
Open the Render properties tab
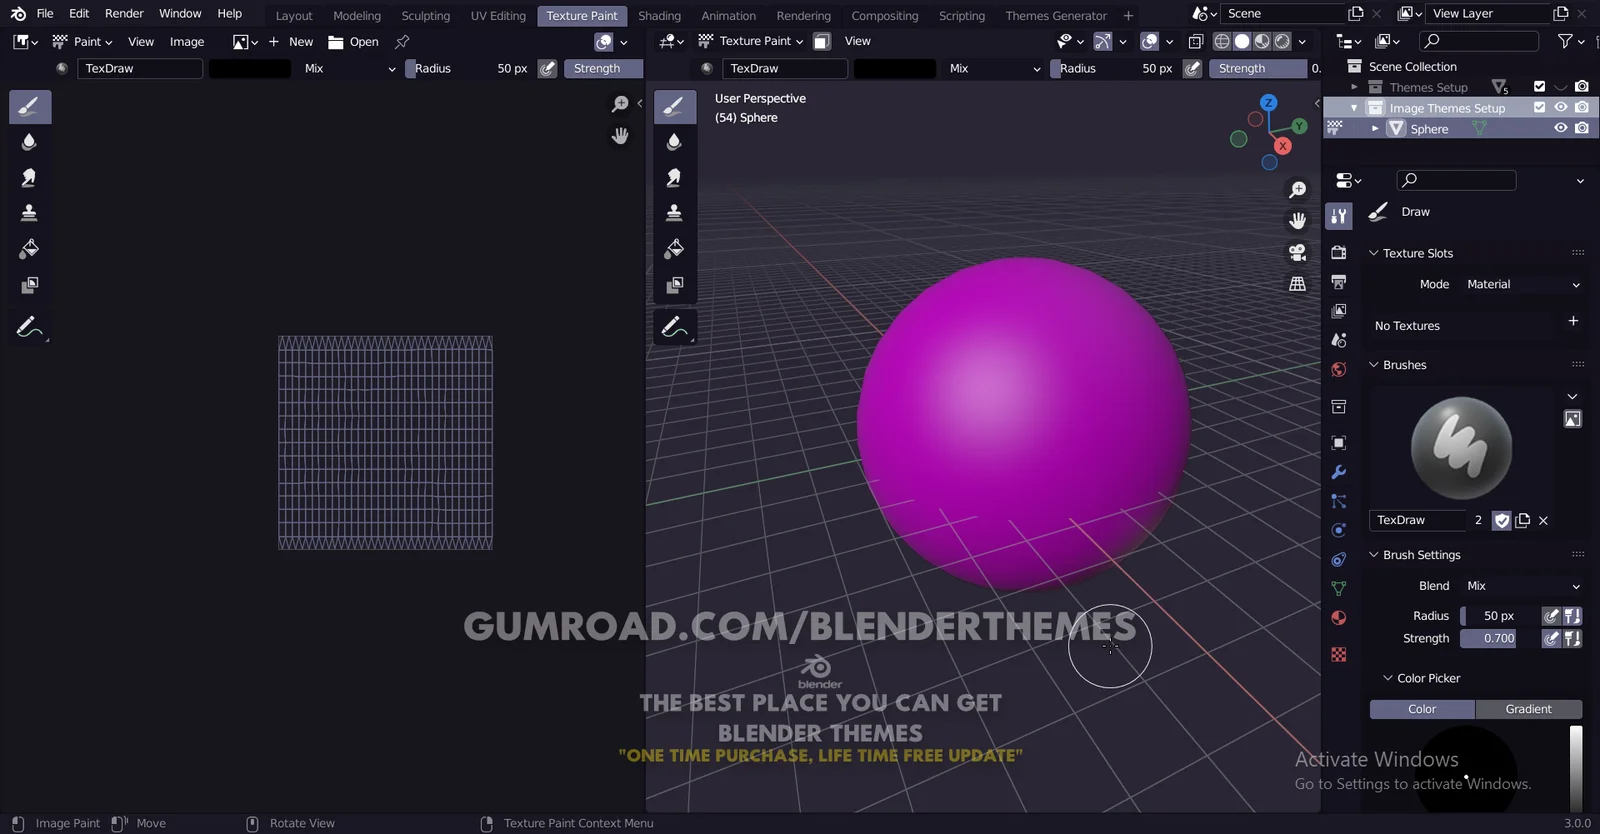coord(1339,253)
